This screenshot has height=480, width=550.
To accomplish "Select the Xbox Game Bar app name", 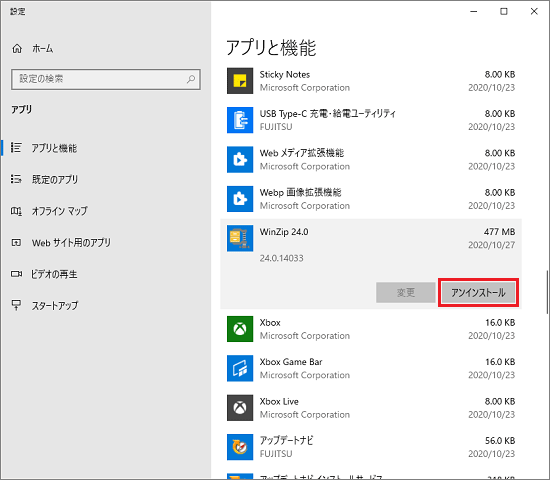I will [x=291, y=362].
